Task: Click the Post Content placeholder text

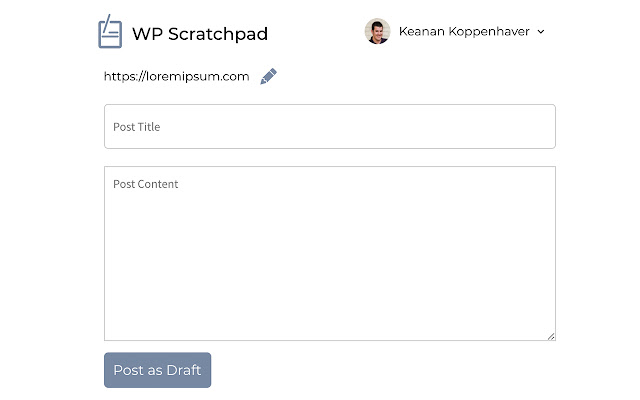Action: click(x=146, y=184)
